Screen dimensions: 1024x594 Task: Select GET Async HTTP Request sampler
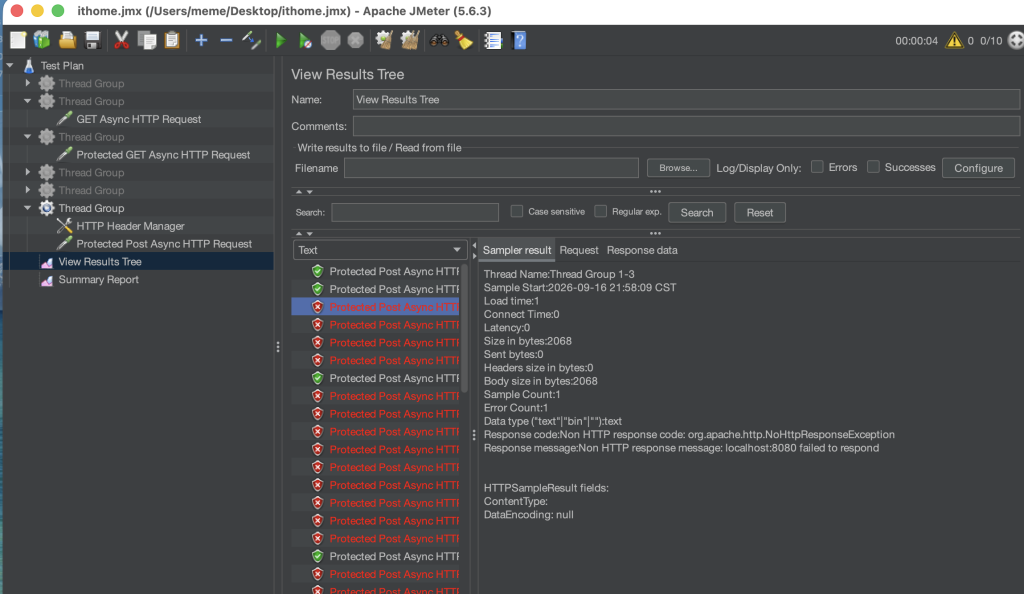(138, 119)
